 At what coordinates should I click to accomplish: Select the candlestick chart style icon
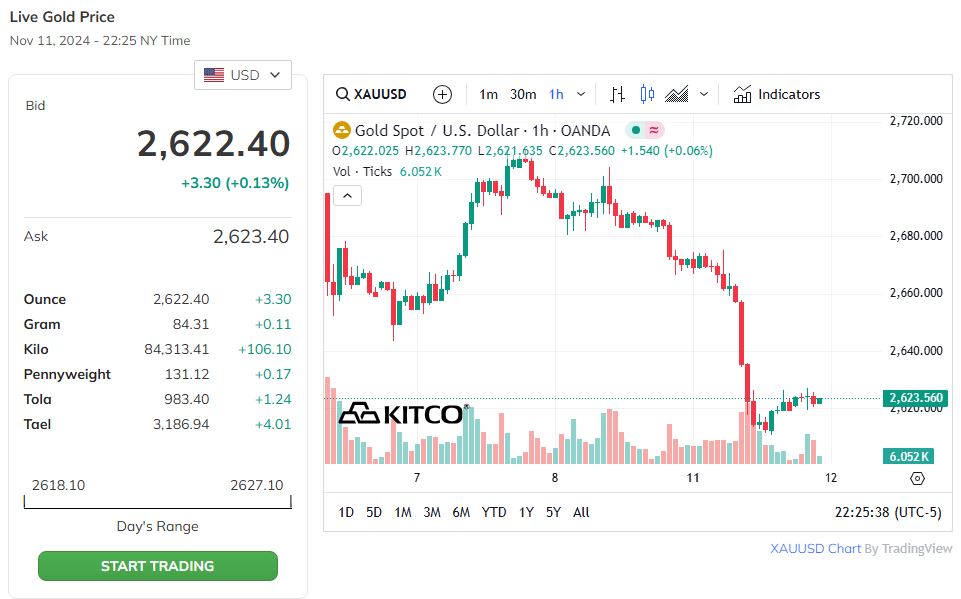click(x=647, y=94)
